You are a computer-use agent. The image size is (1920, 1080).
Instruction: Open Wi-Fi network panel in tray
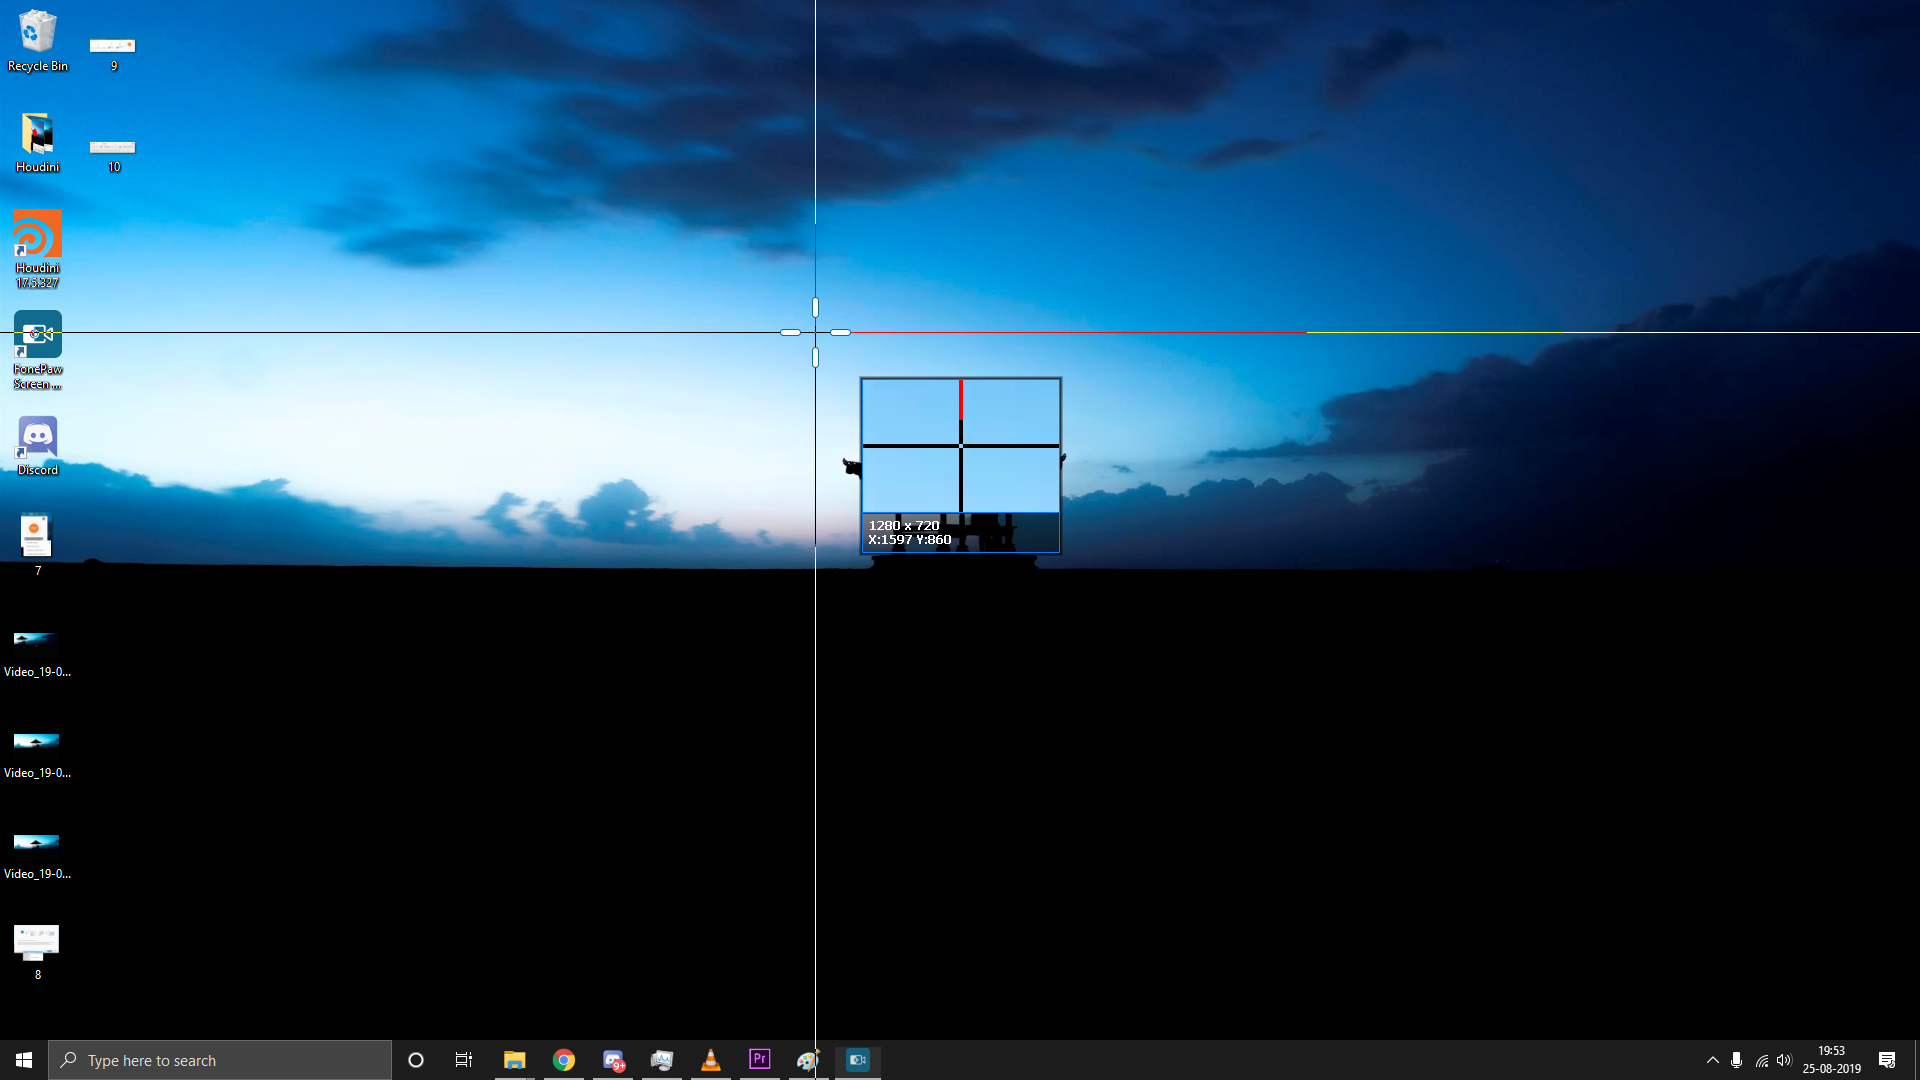(1761, 1060)
